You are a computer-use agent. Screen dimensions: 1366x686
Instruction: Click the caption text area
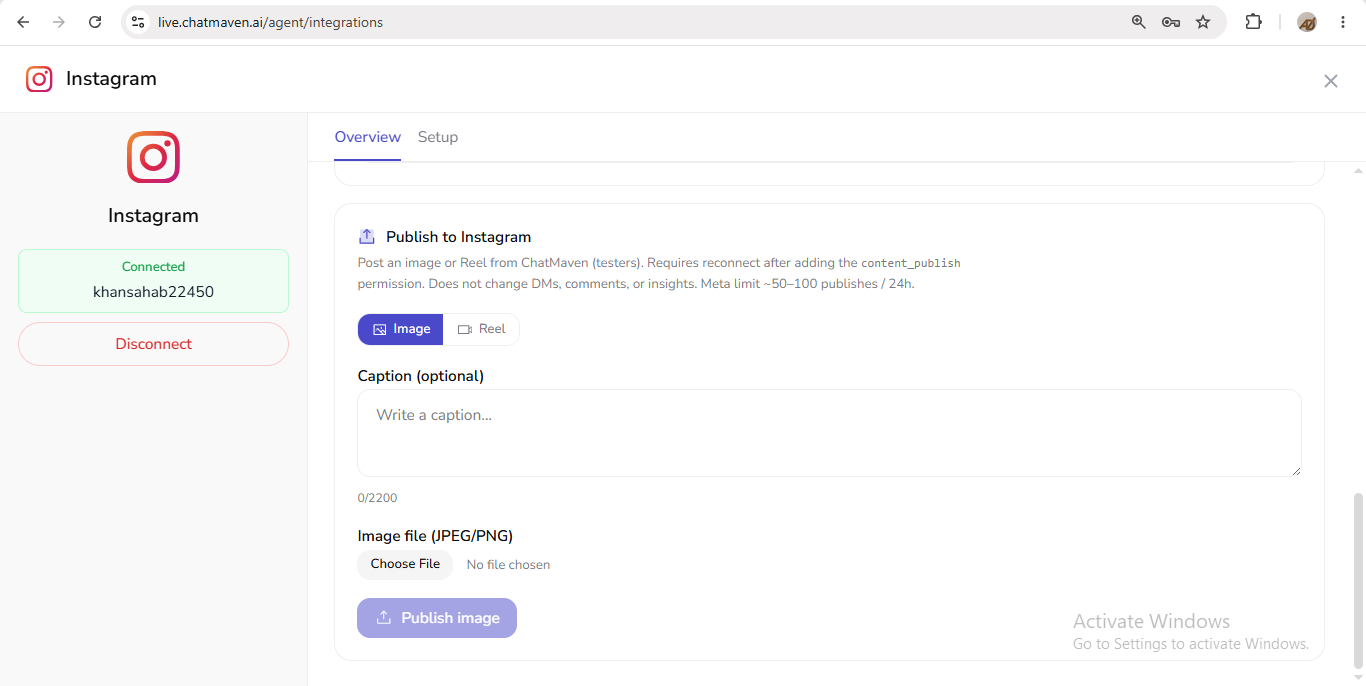tap(829, 433)
